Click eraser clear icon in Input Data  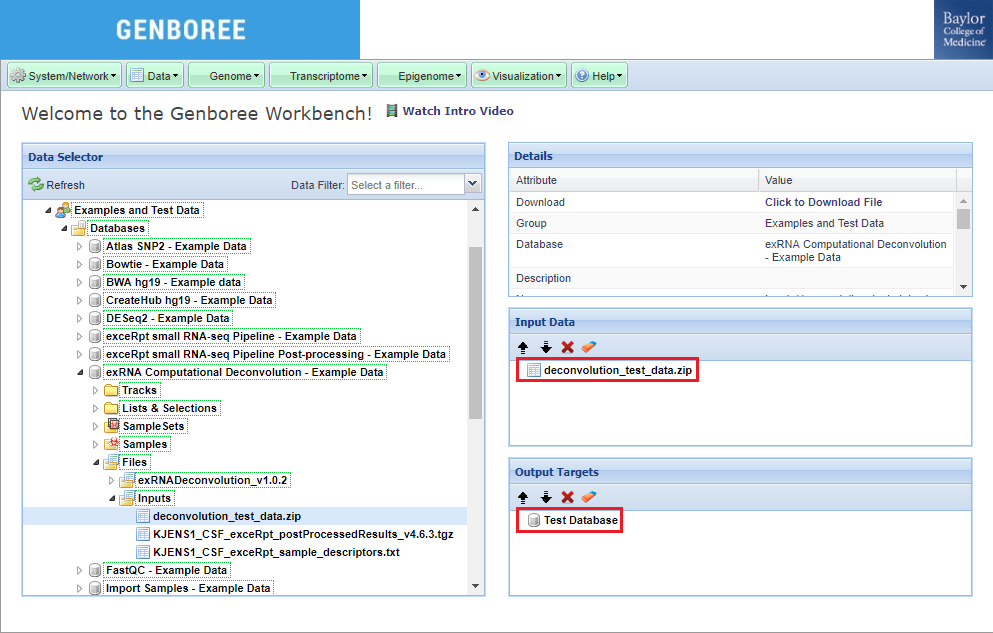pos(589,347)
